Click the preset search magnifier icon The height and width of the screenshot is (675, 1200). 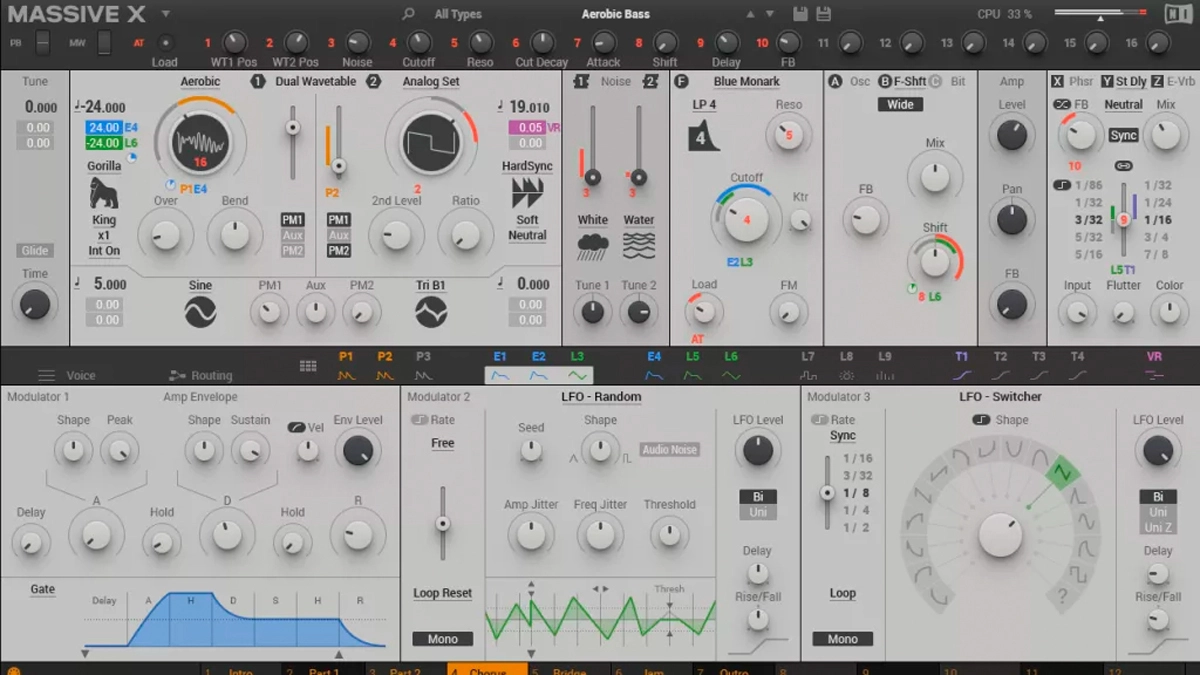(408, 14)
